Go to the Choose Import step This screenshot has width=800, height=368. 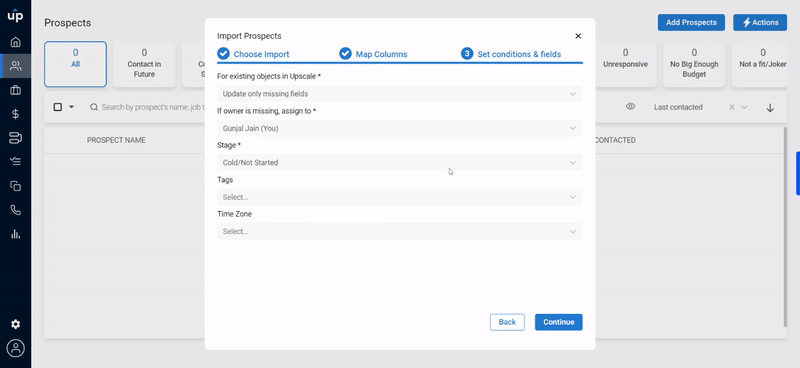click(254, 54)
